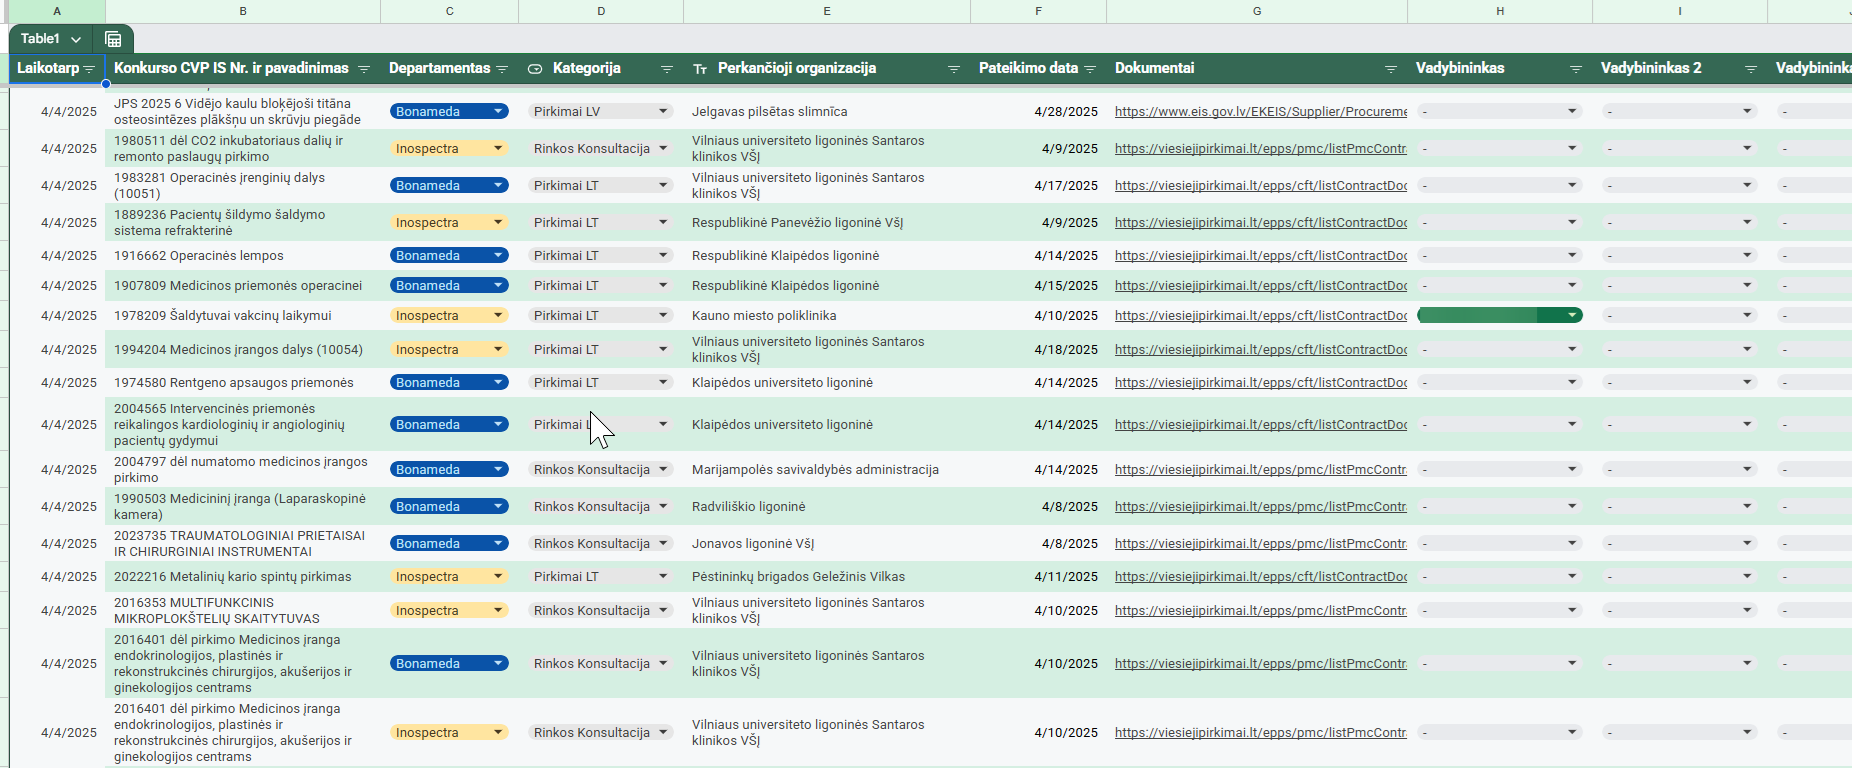Select cell 'Jonavos ligoninė VšĮ'
The width and height of the screenshot is (1852, 768).
[827, 543]
